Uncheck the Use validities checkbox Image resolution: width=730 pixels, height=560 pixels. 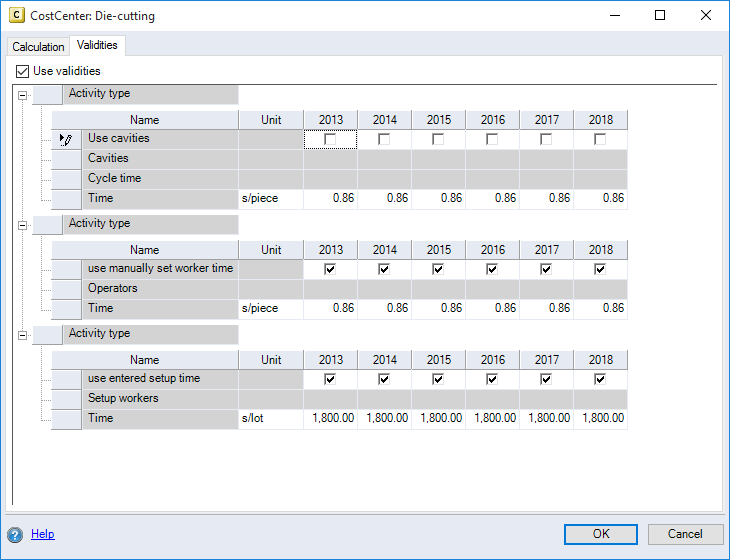point(23,72)
